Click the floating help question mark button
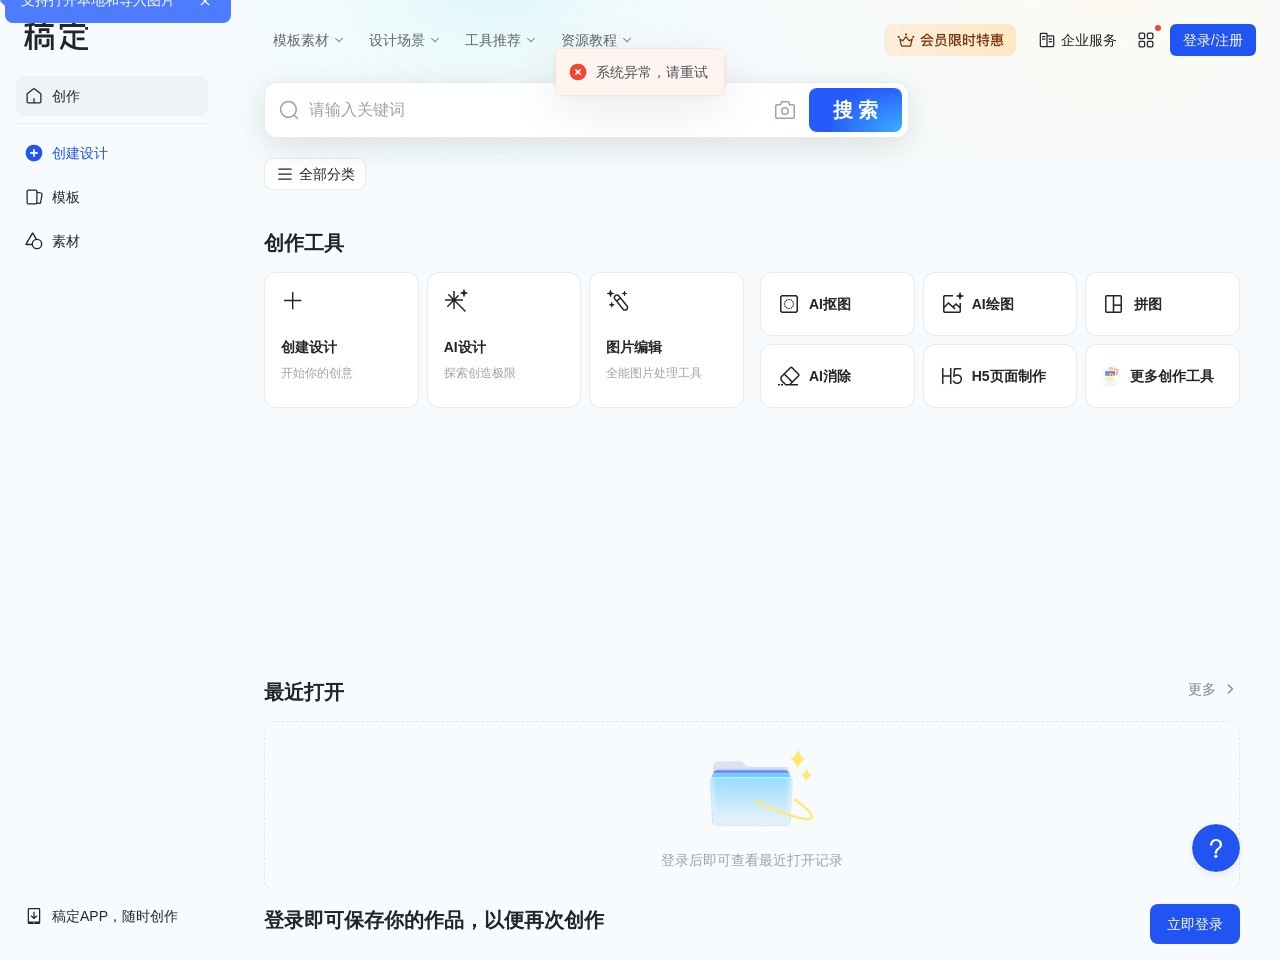Screen dimensions: 1280x960 (1216, 848)
